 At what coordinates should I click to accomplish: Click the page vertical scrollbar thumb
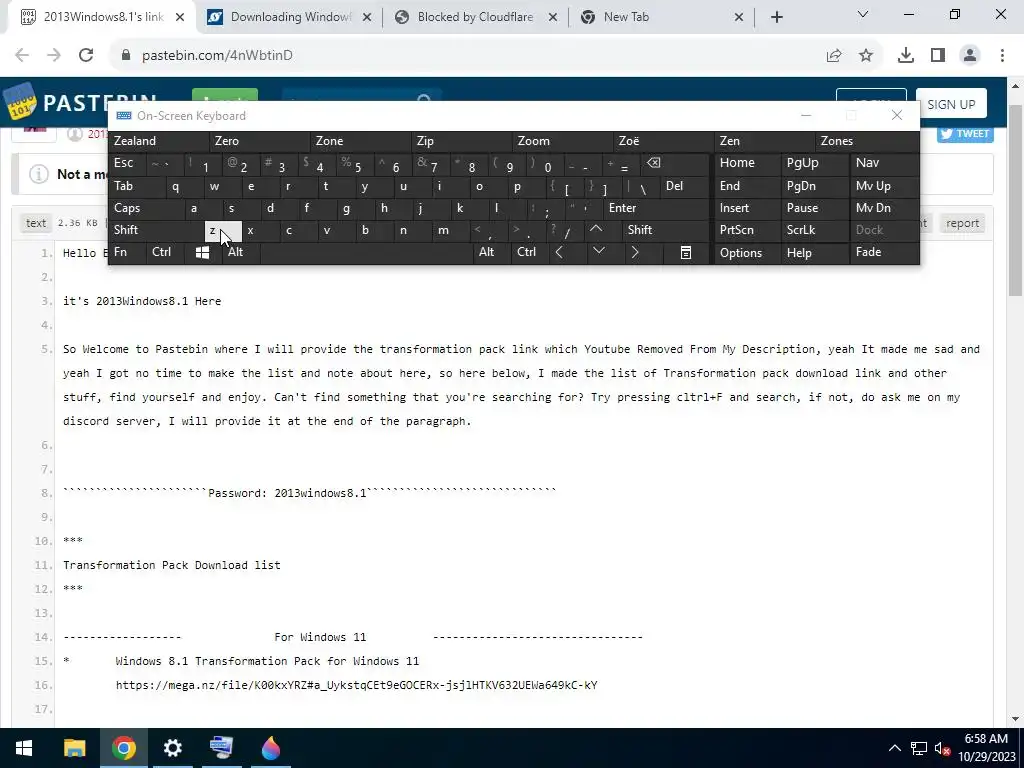[1016, 199]
